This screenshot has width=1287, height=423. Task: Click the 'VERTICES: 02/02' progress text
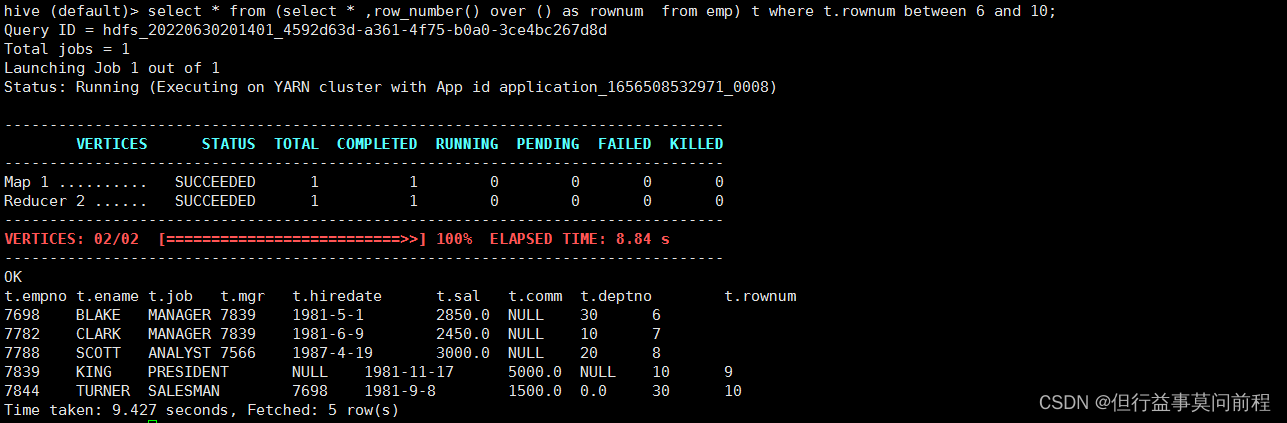[72, 239]
